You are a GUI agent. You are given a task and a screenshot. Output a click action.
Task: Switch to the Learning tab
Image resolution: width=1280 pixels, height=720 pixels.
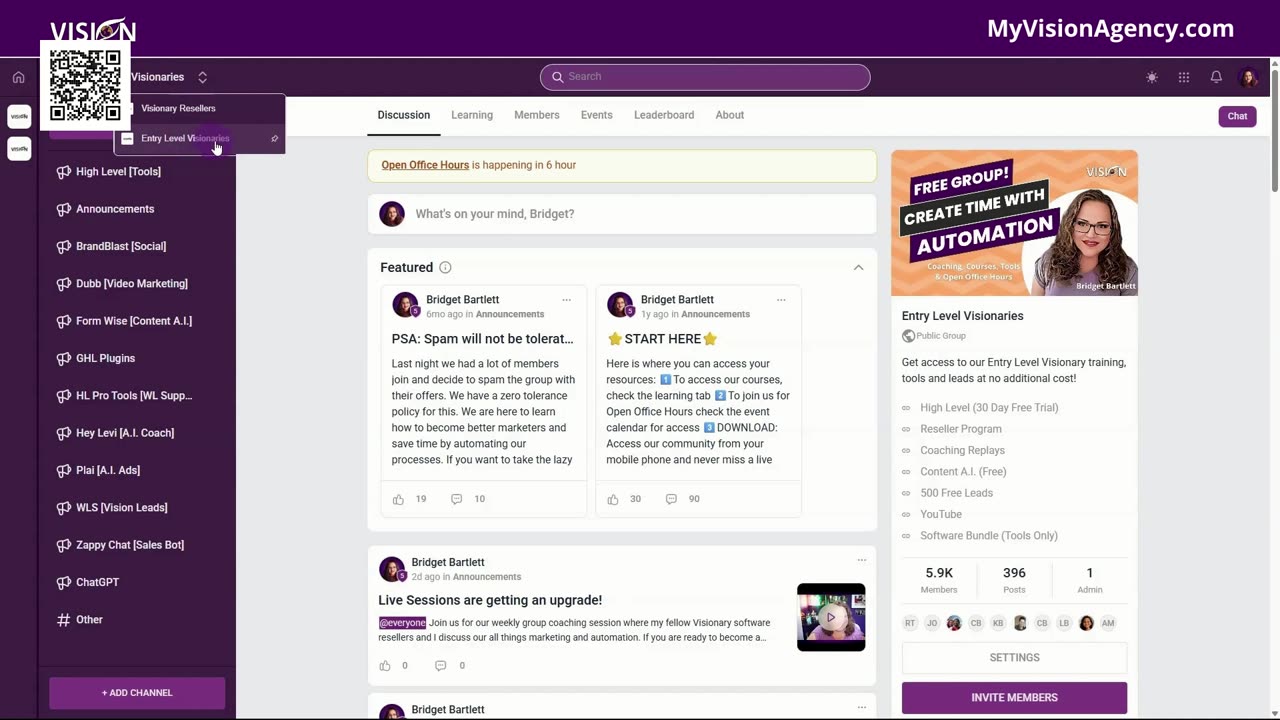(472, 115)
